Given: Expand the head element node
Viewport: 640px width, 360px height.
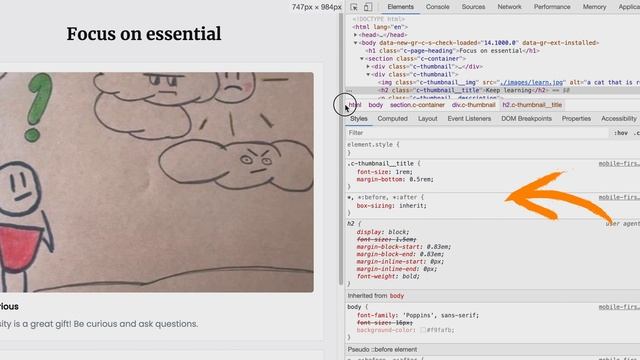Looking at the screenshot, I should point(356,35).
